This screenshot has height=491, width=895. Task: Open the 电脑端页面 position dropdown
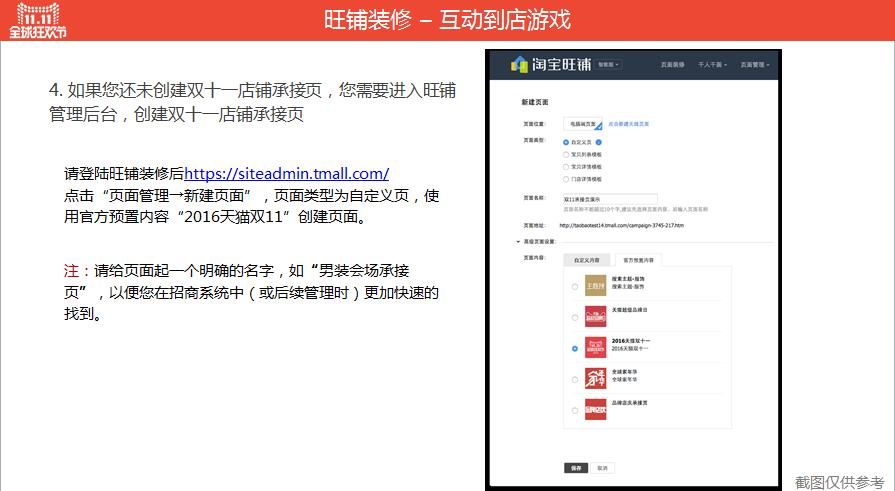583,124
